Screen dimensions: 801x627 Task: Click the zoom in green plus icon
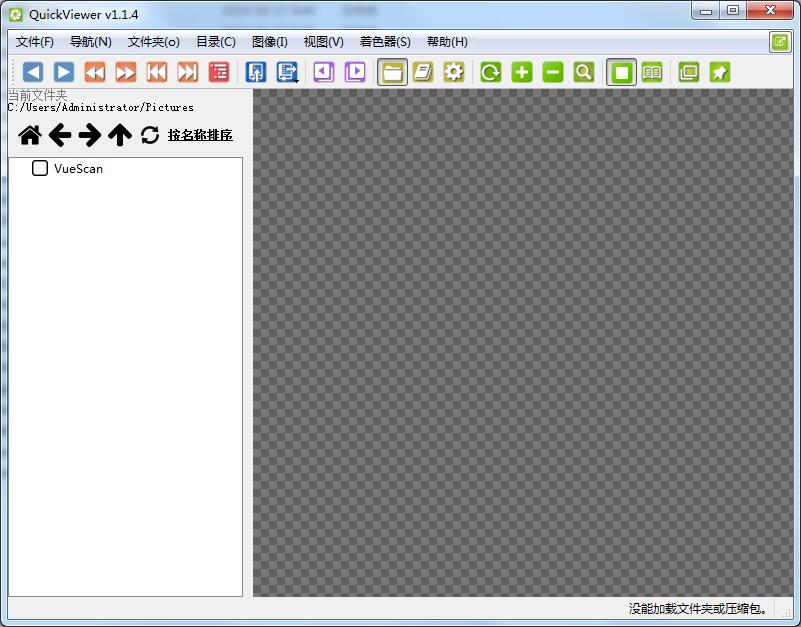(x=522, y=72)
